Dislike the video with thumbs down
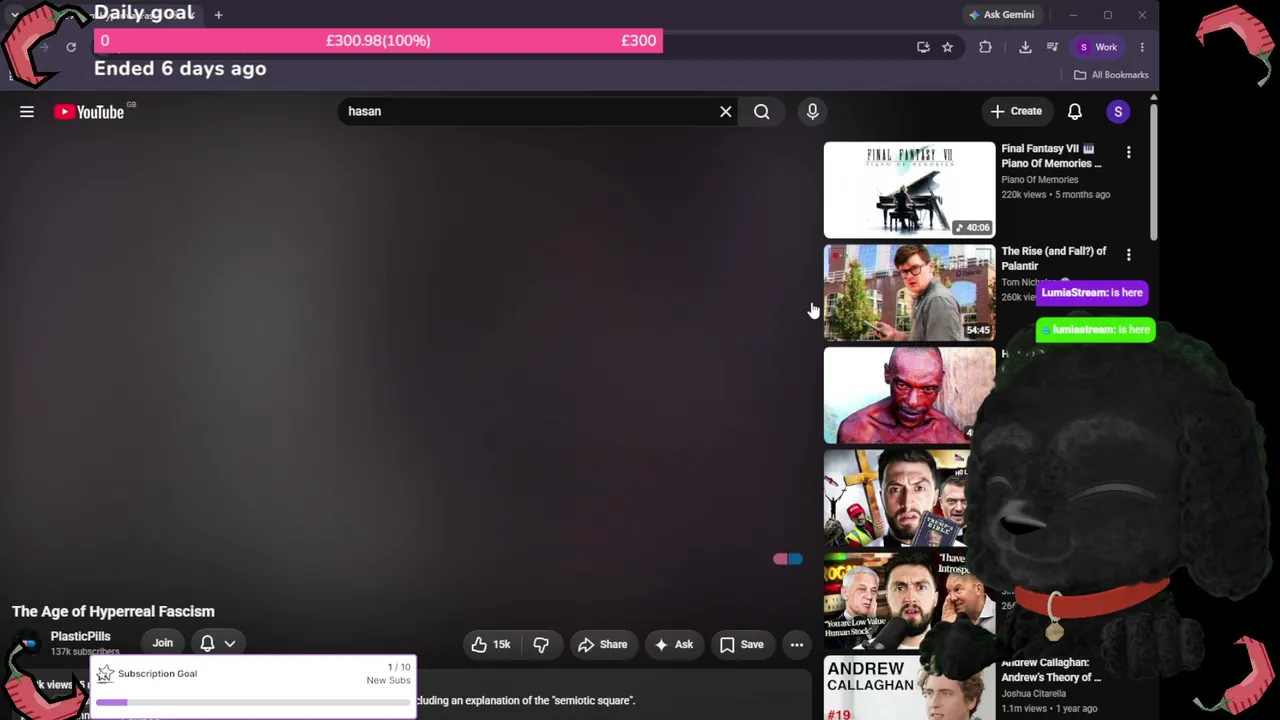 click(x=541, y=644)
